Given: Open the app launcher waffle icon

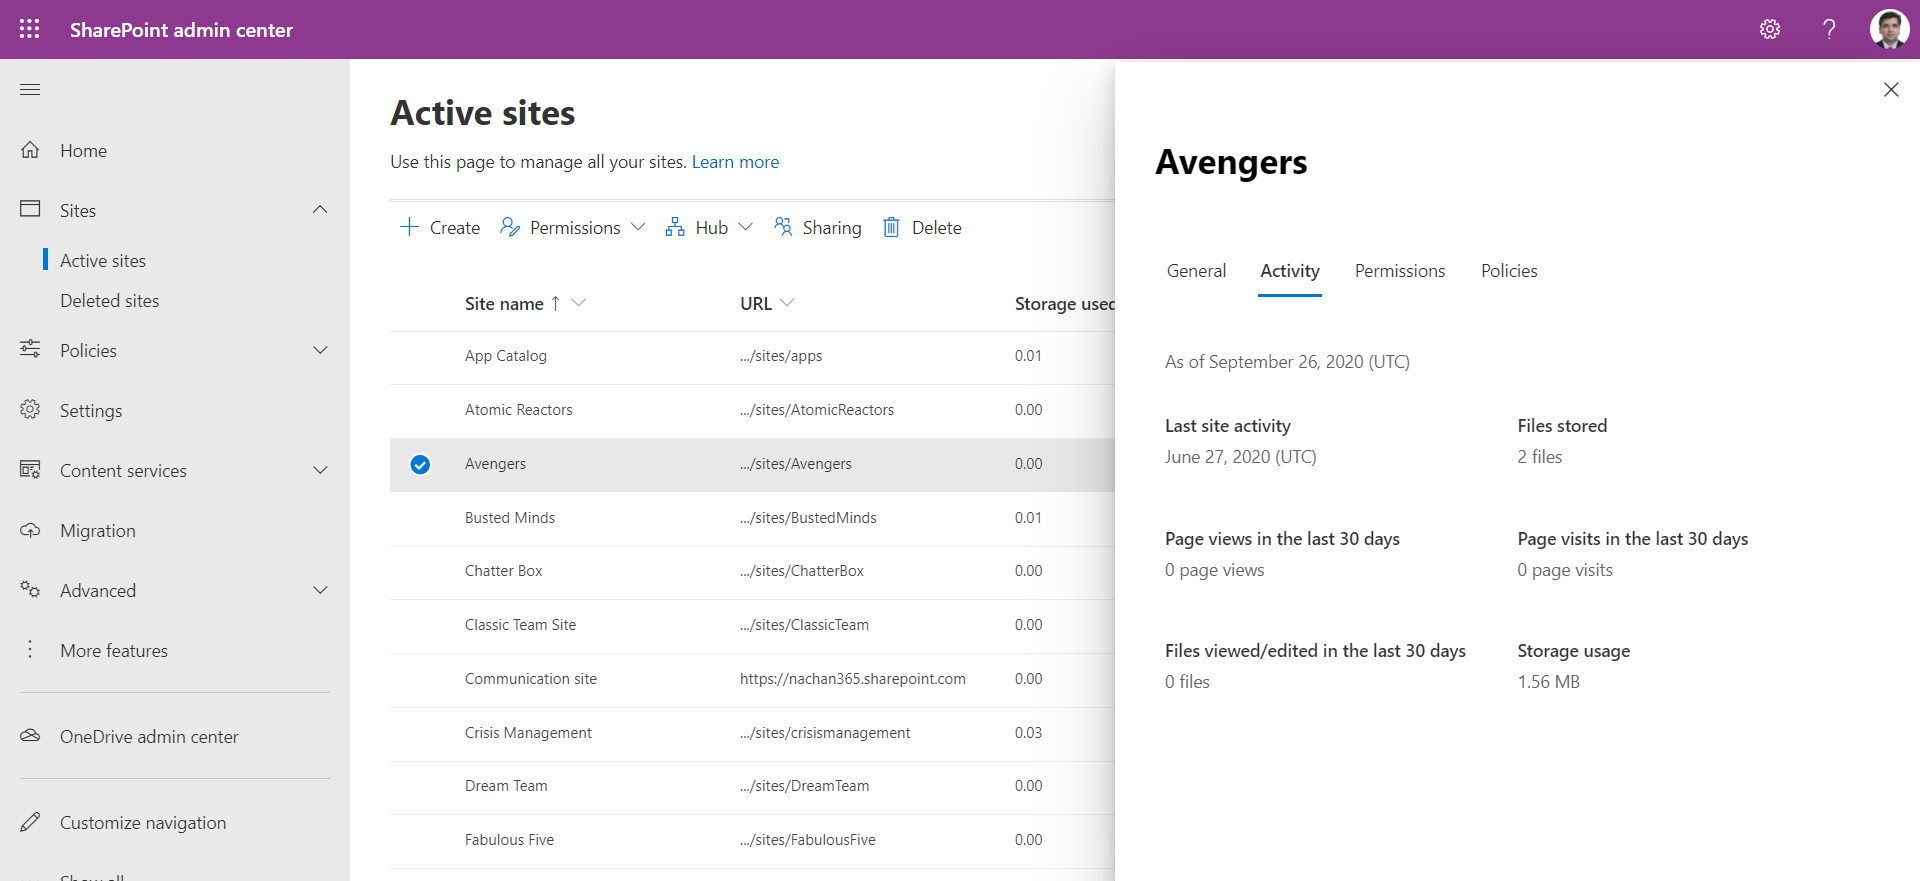Looking at the screenshot, I should (x=30, y=29).
